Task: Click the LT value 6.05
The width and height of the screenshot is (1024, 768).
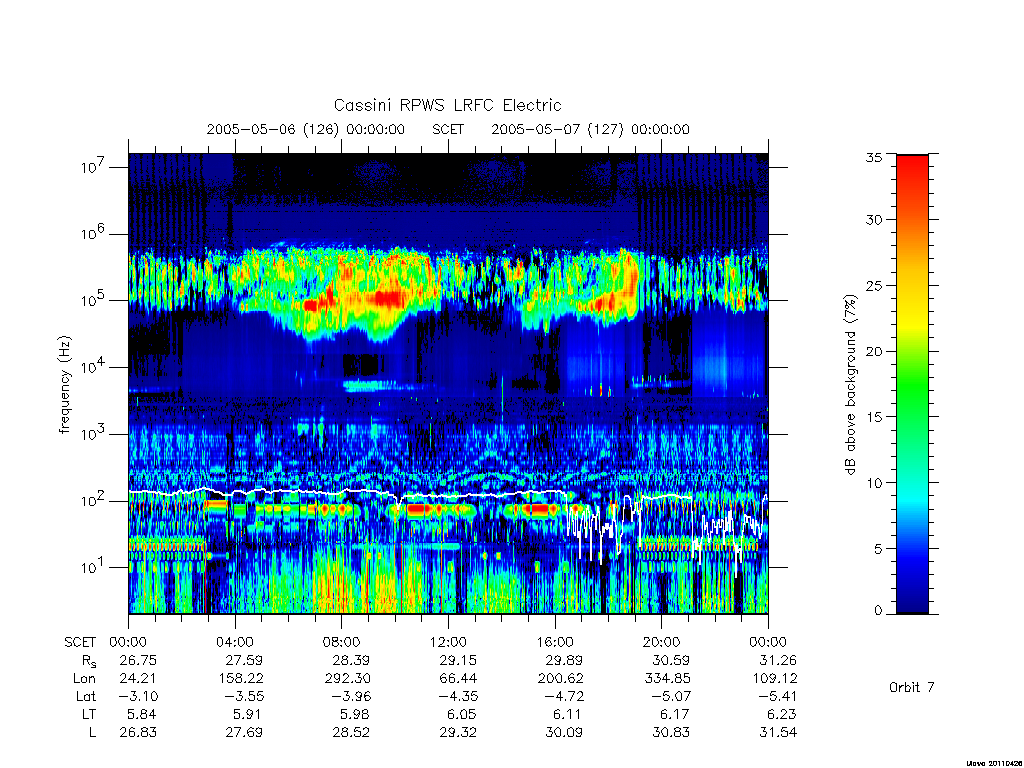Action: click(462, 714)
